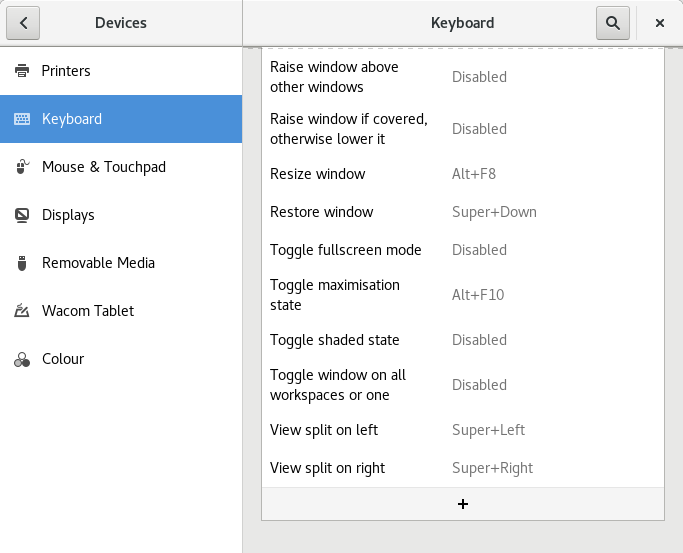The height and width of the screenshot is (553, 683).
Task: Select Toggle shaded state shortcut row
Action: [462, 340]
